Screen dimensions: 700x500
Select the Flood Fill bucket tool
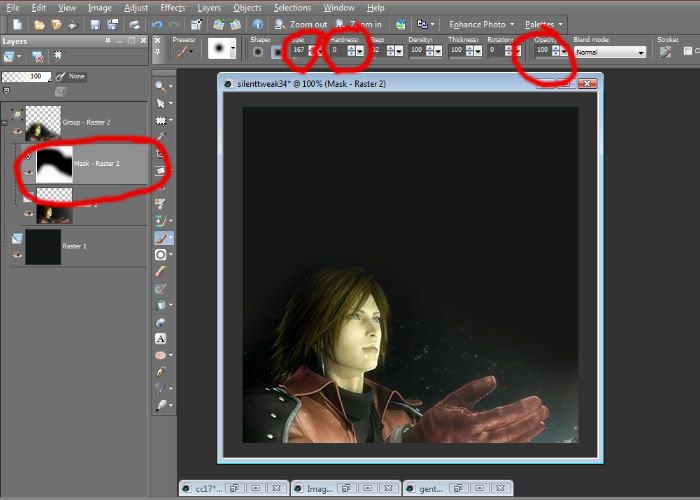click(160, 305)
